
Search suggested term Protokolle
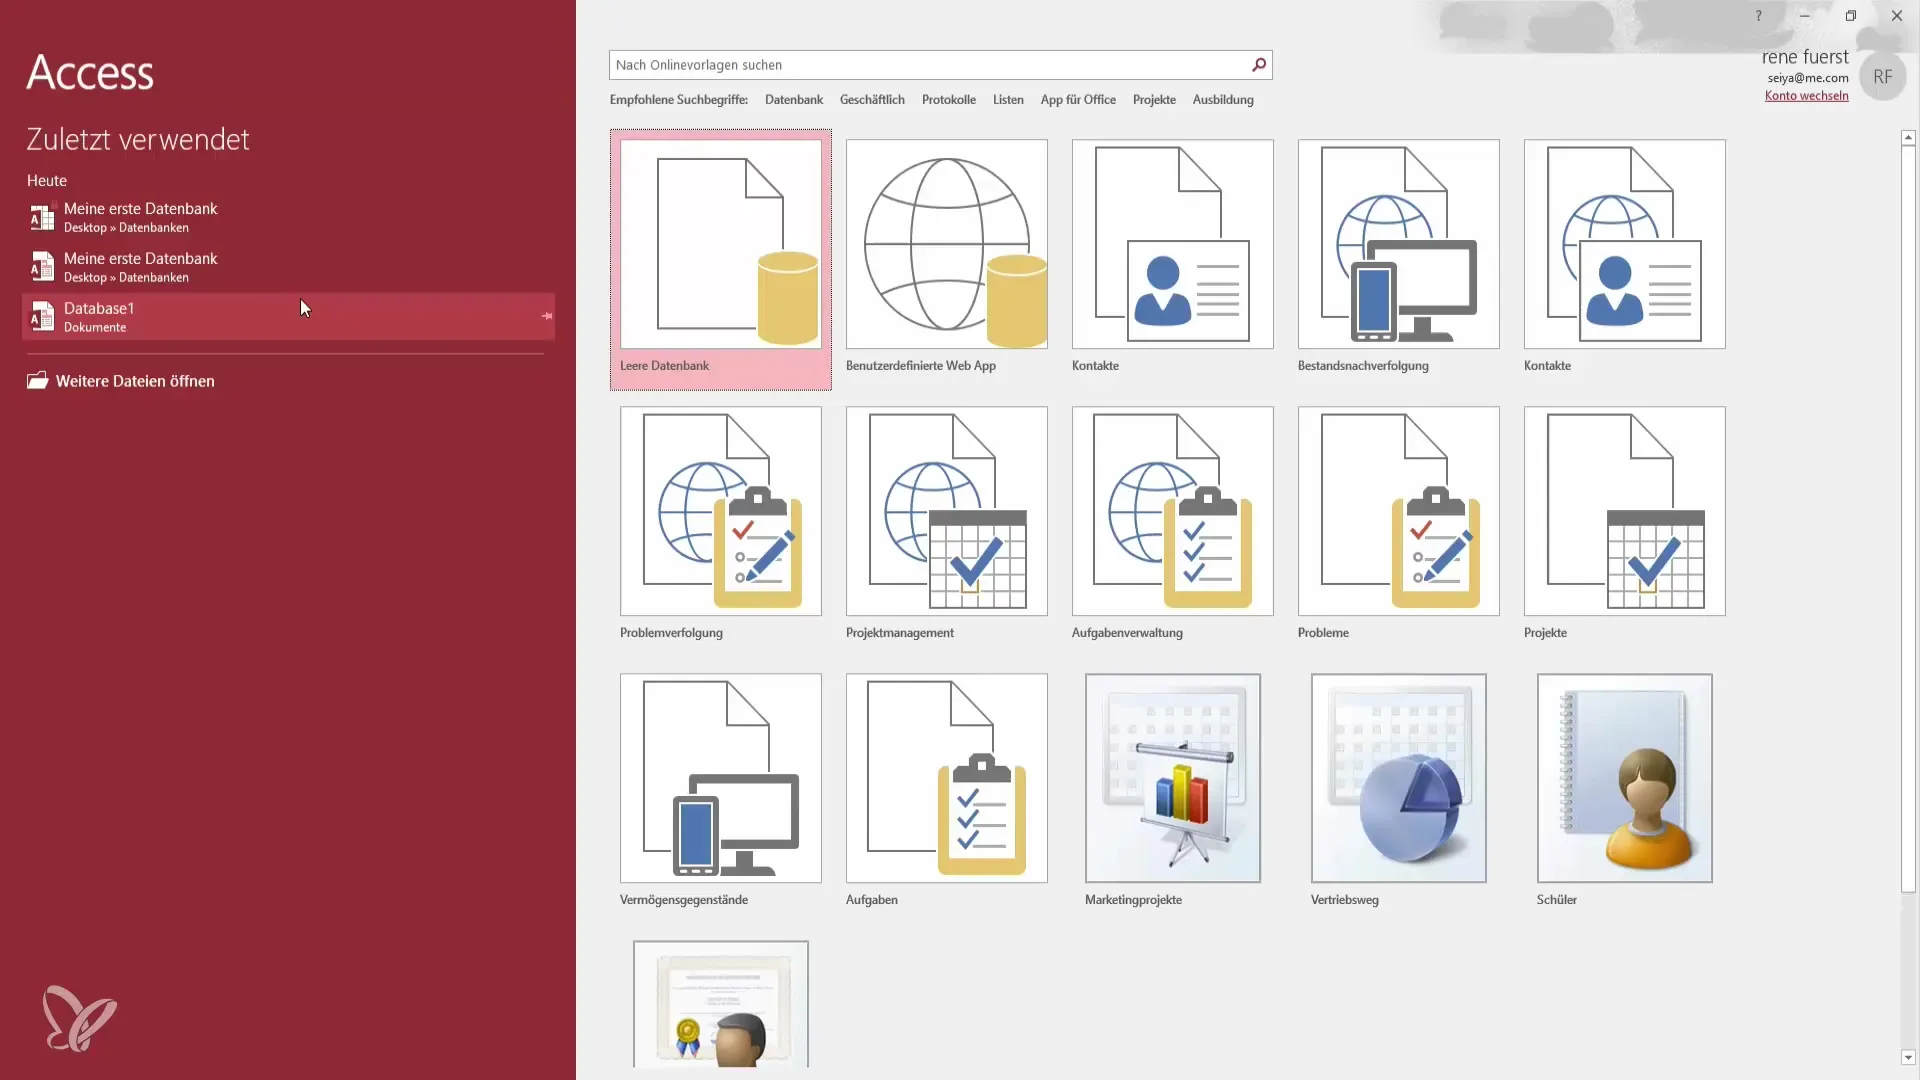[948, 100]
